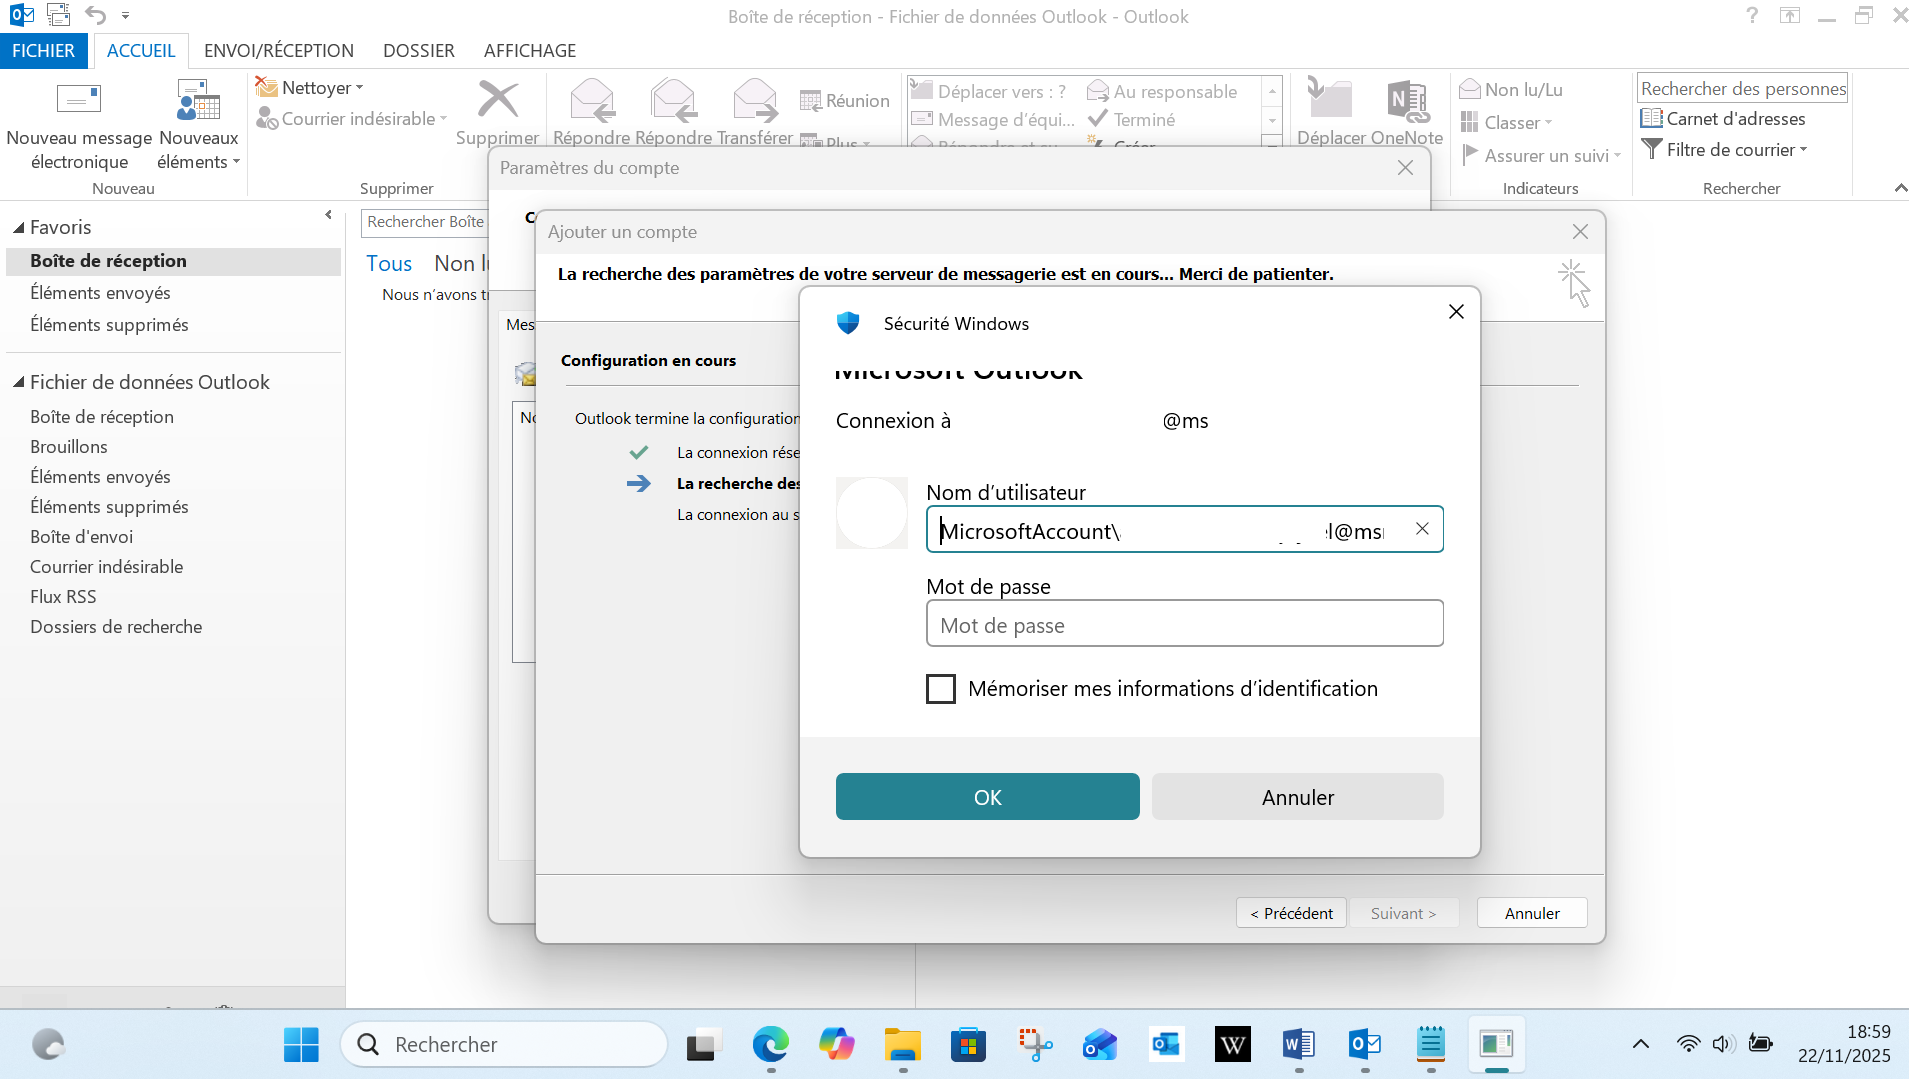
Task: Click the OneNote icon in the ribbon
Action: click(x=1408, y=100)
